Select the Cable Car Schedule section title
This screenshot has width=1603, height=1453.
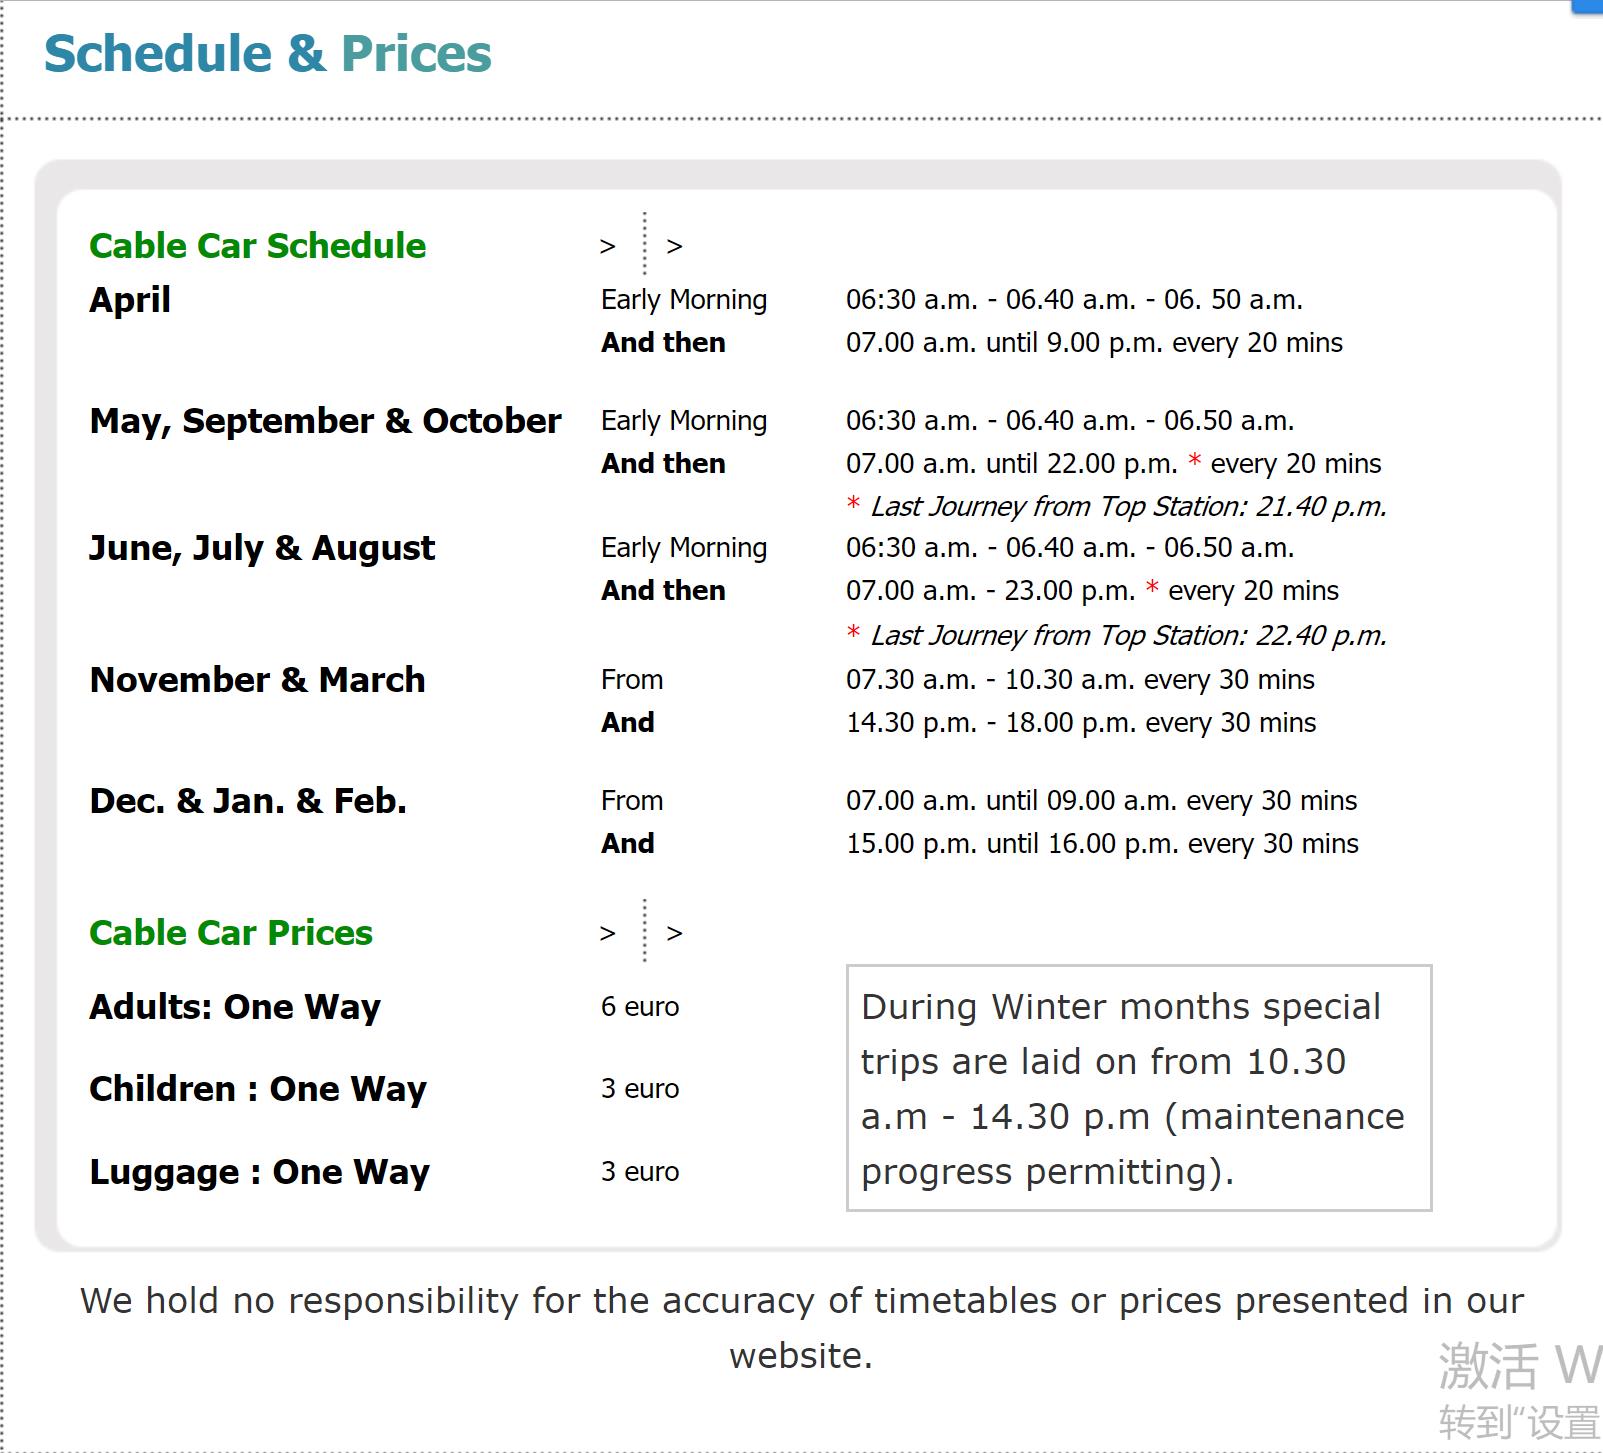pyautogui.click(x=257, y=246)
